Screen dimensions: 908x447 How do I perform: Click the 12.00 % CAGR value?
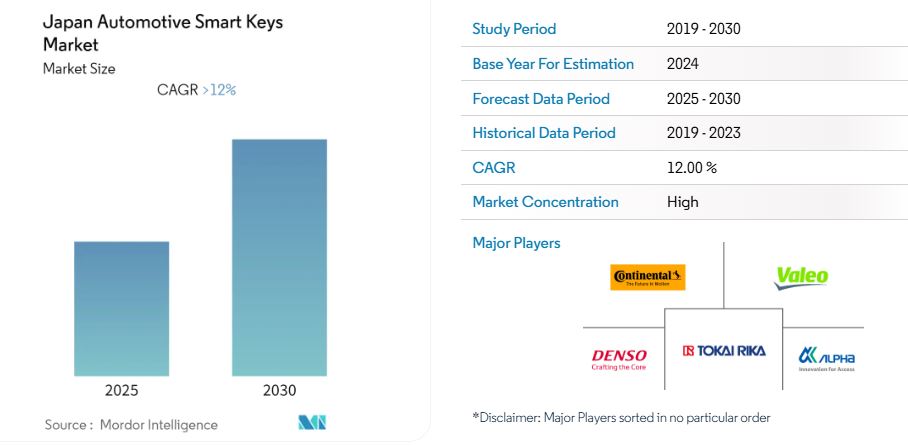pyautogui.click(x=692, y=168)
